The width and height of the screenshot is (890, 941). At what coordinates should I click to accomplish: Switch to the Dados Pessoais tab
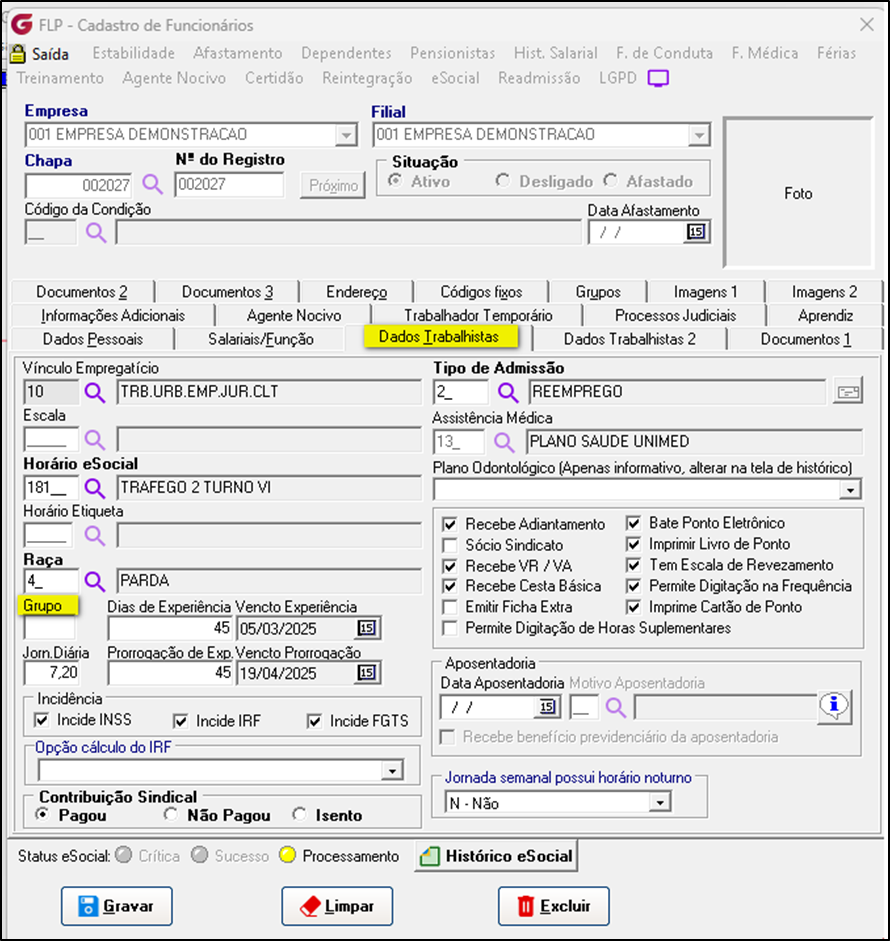(x=93, y=339)
